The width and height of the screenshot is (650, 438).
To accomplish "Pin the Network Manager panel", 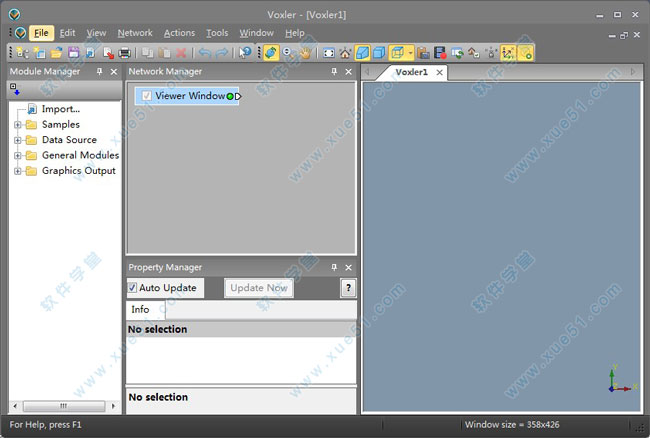I will [x=334, y=72].
